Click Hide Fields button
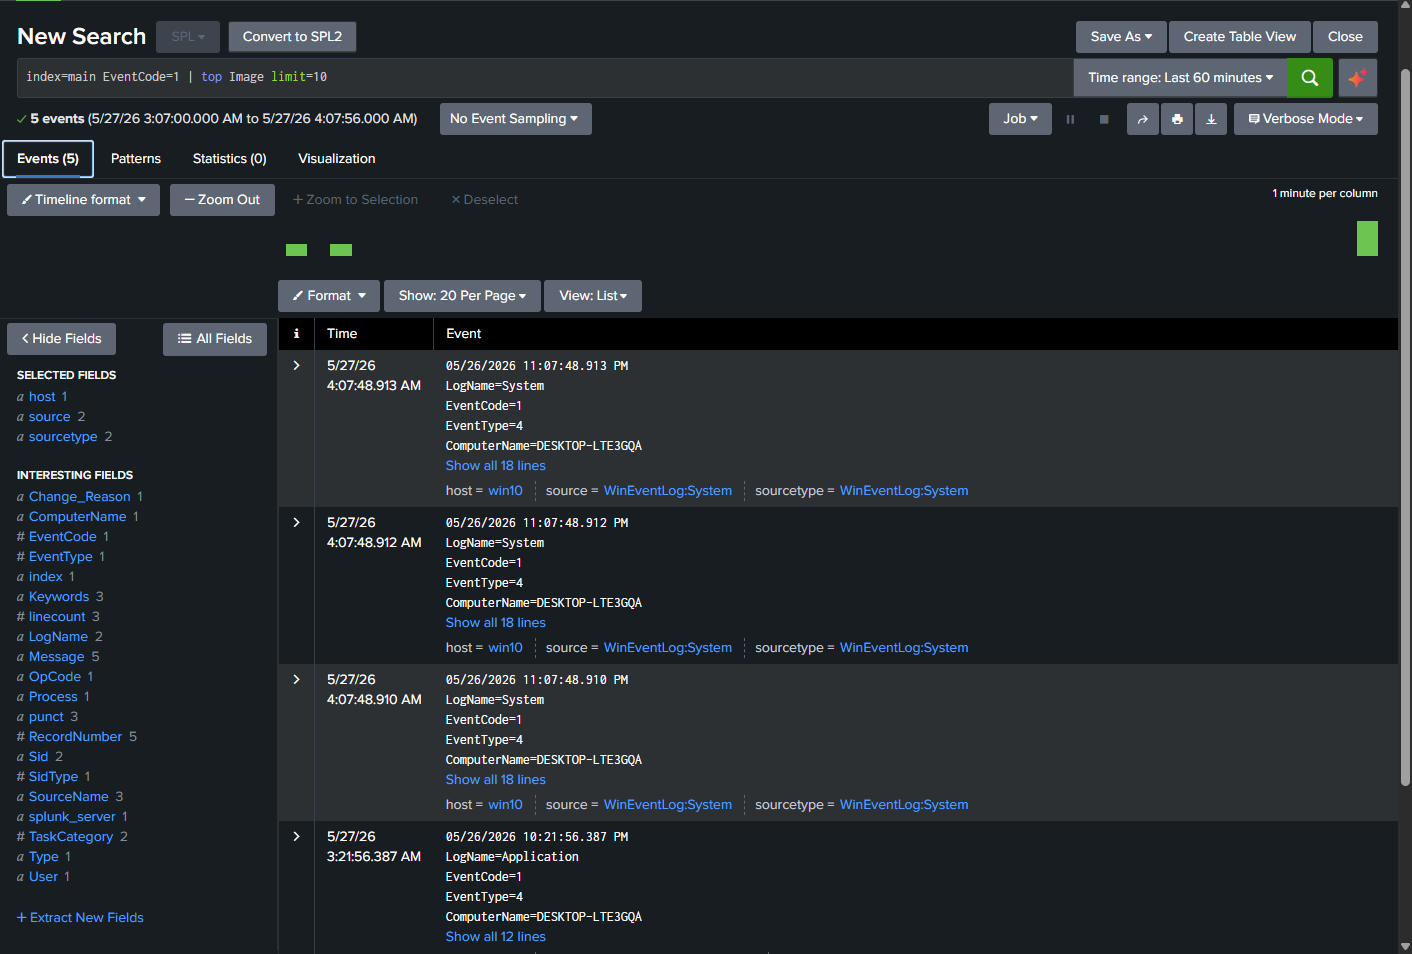 click(x=61, y=339)
